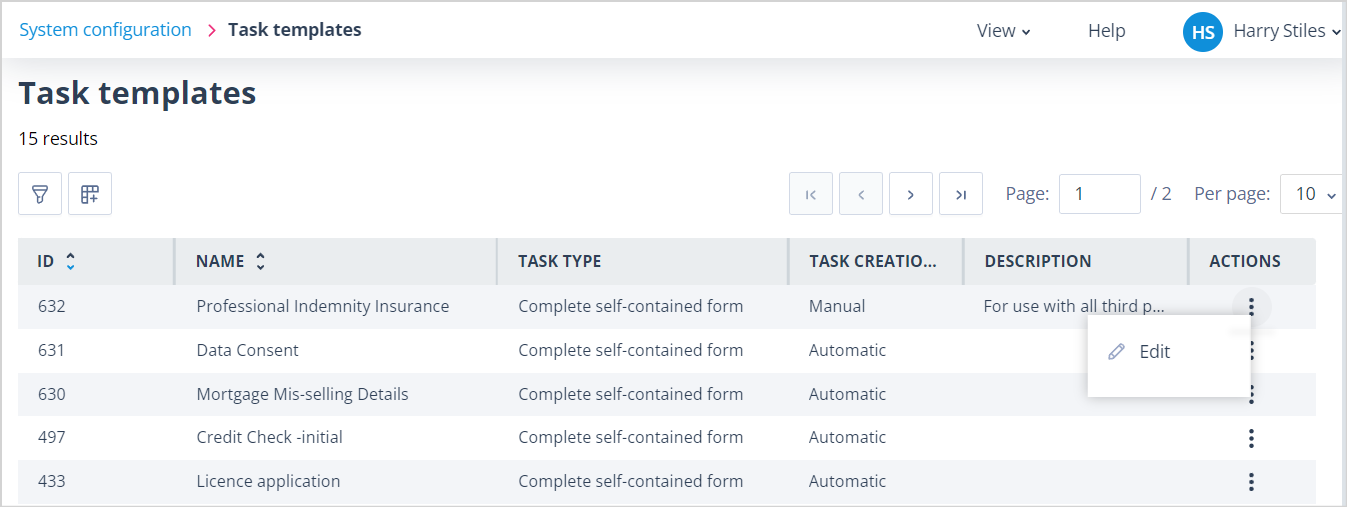Open actions menu for Licence application
The width and height of the screenshot is (1347, 507).
click(1251, 482)
